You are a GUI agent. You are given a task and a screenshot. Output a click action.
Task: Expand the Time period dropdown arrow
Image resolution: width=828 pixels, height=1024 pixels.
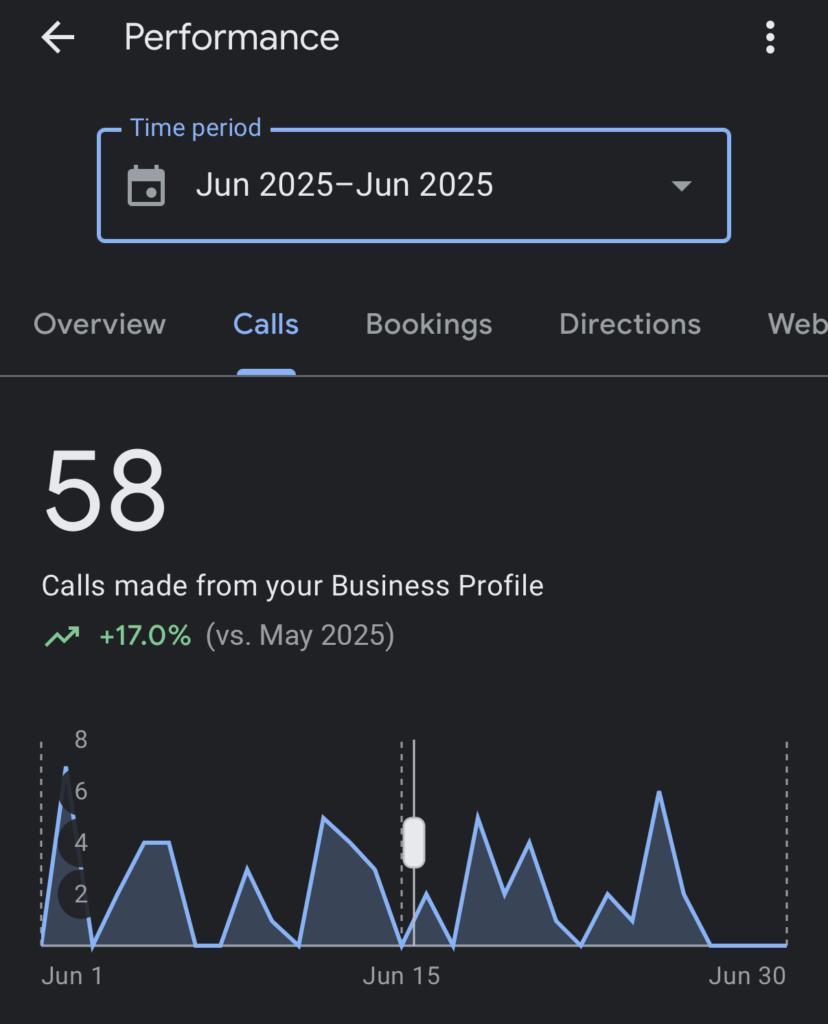(681, 186)
